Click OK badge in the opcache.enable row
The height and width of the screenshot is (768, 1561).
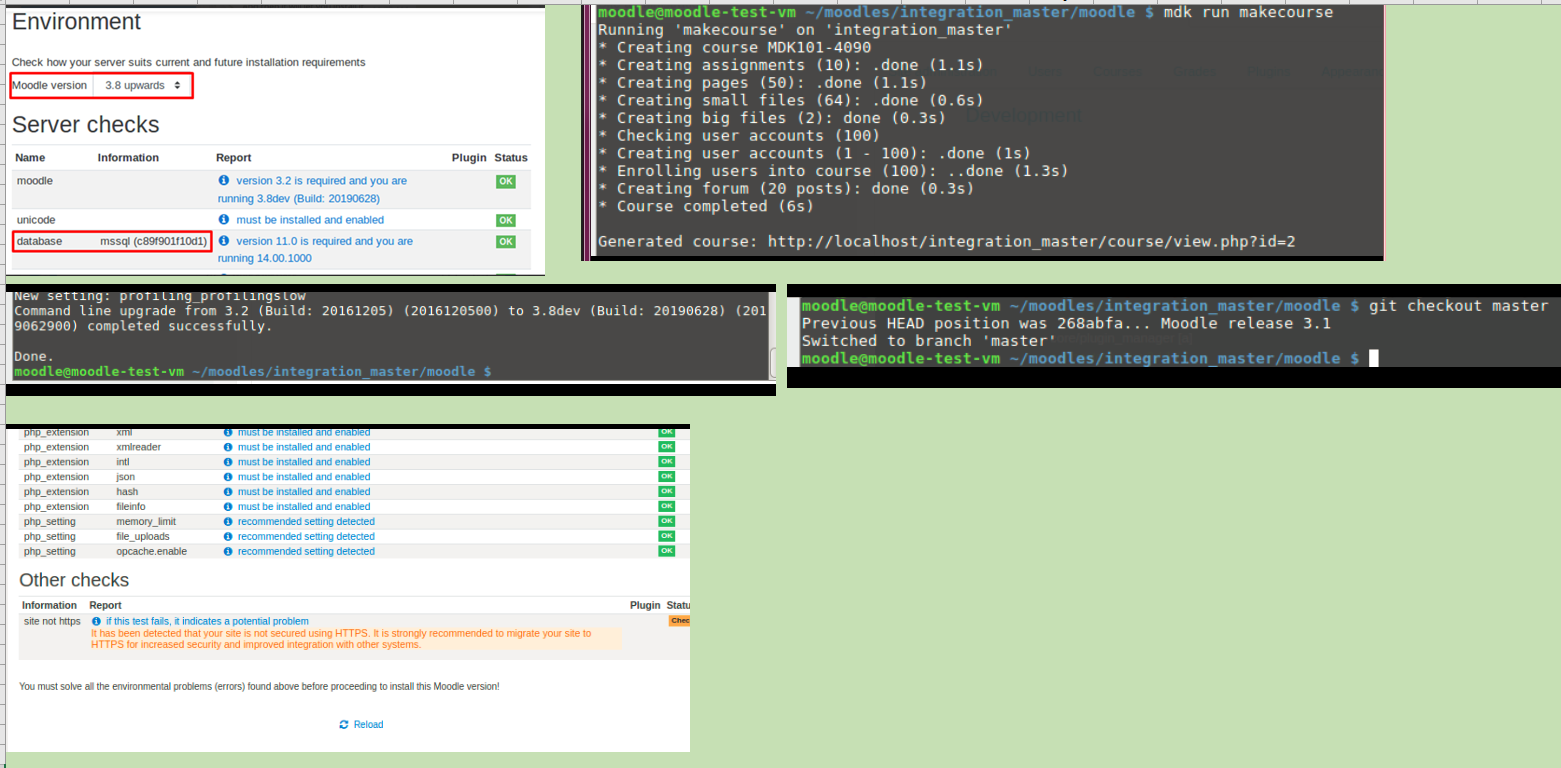[x=666, y=552]
